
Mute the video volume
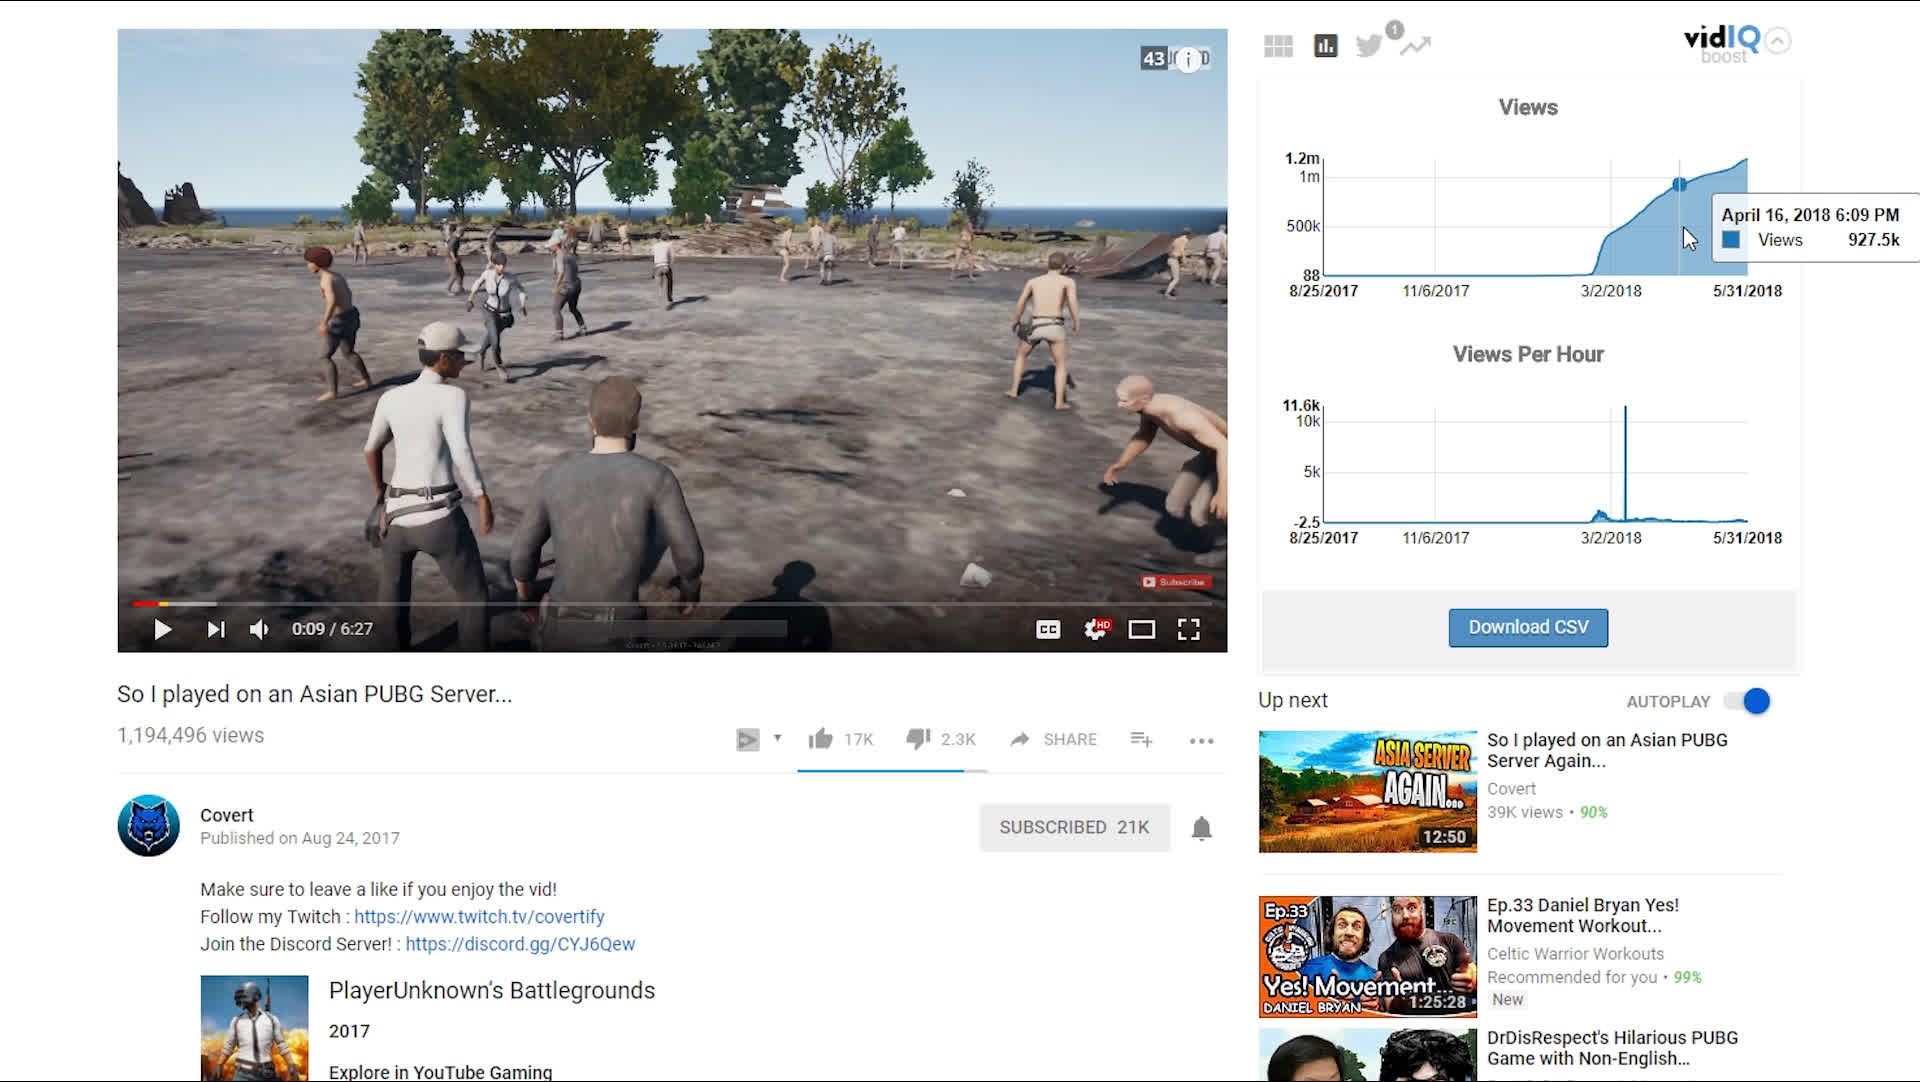coord(259,629)
